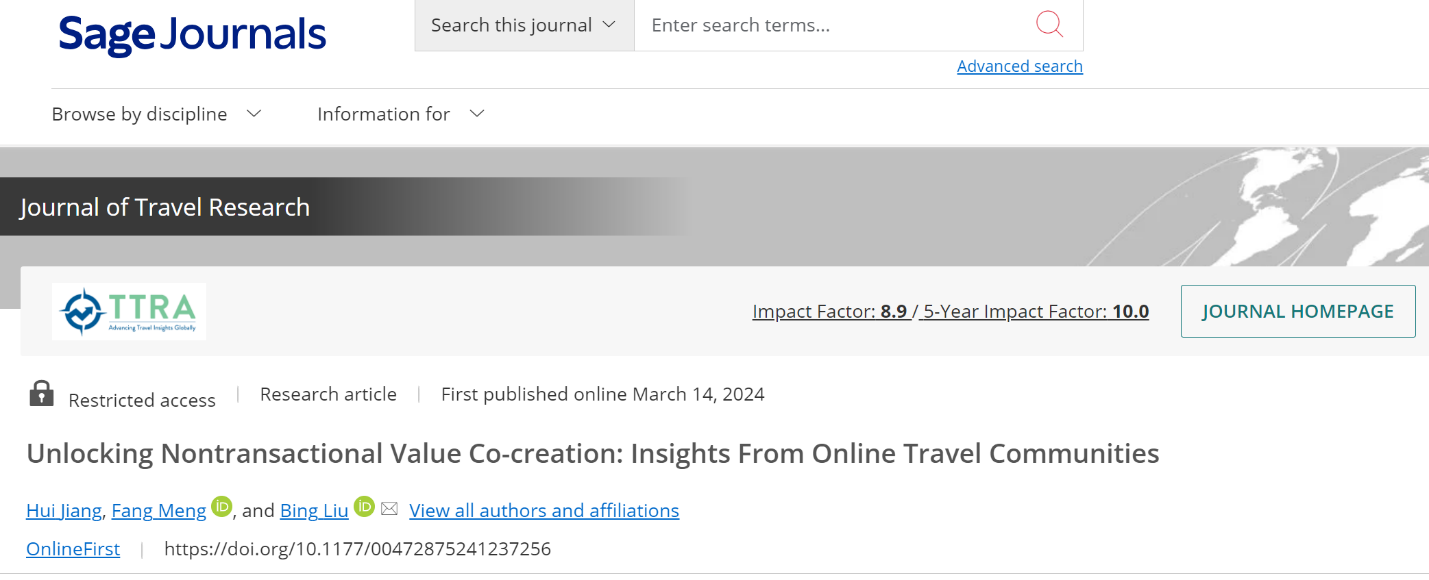Expand the Information for menu
This screenshot has height=580, width=1429.
pos(400,114)
